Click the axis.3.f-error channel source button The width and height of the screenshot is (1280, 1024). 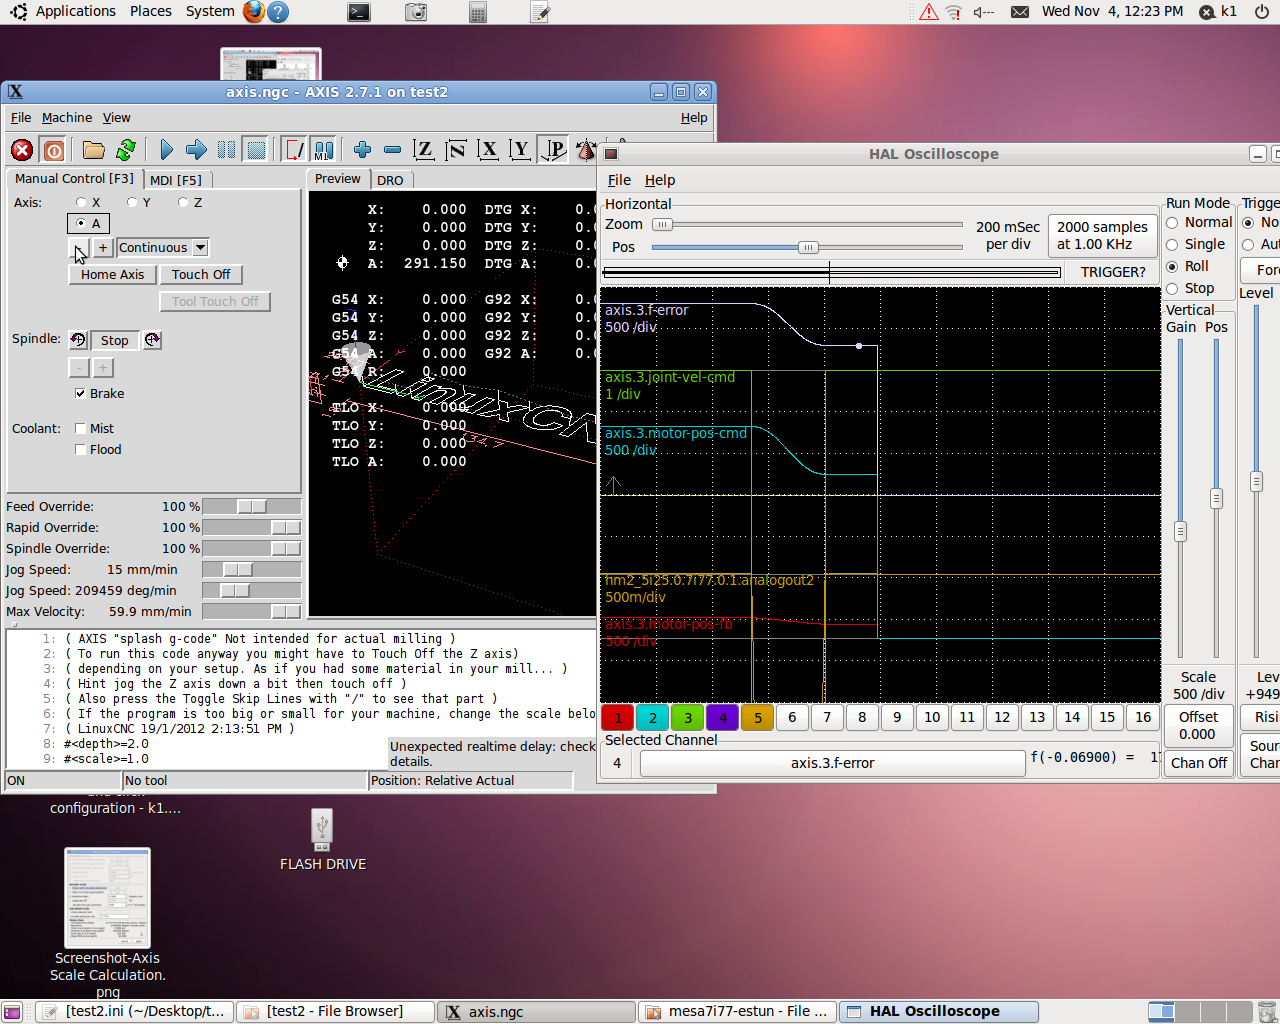point(832,763)
